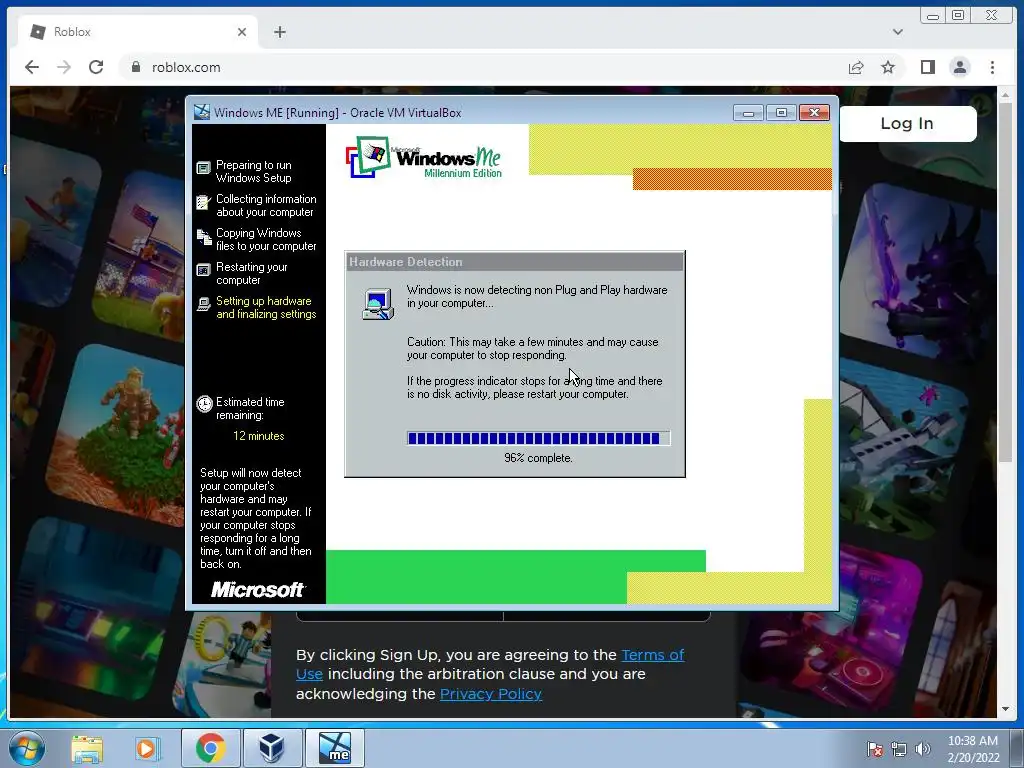Viewport: 1024px width, 768px height.
Task: Open the Chrome three-dot menu
Action: click(992, 67)
